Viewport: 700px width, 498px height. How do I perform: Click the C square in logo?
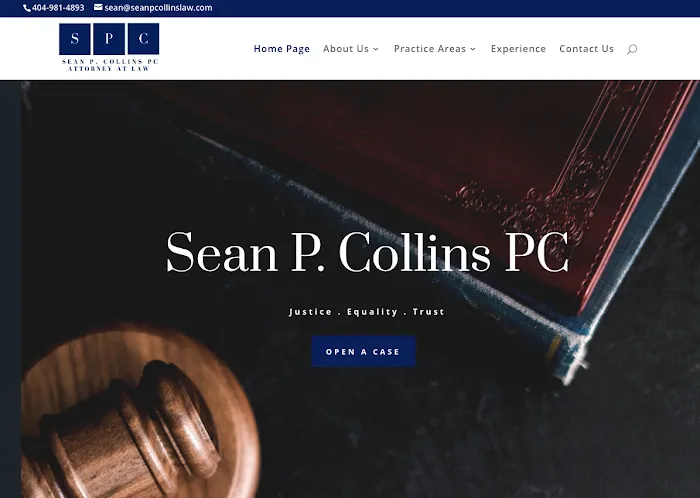point(143,39)
